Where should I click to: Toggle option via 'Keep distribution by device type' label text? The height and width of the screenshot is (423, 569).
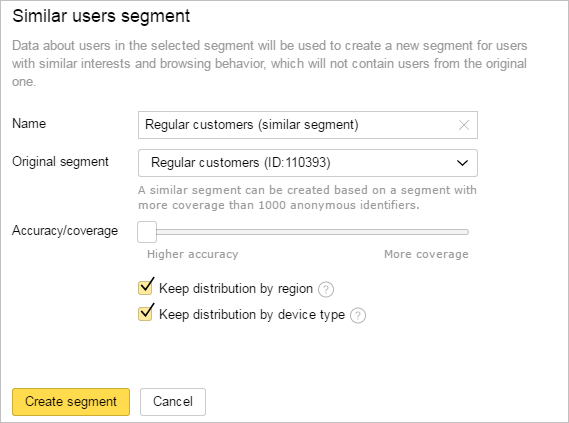(x=252, y=315)
